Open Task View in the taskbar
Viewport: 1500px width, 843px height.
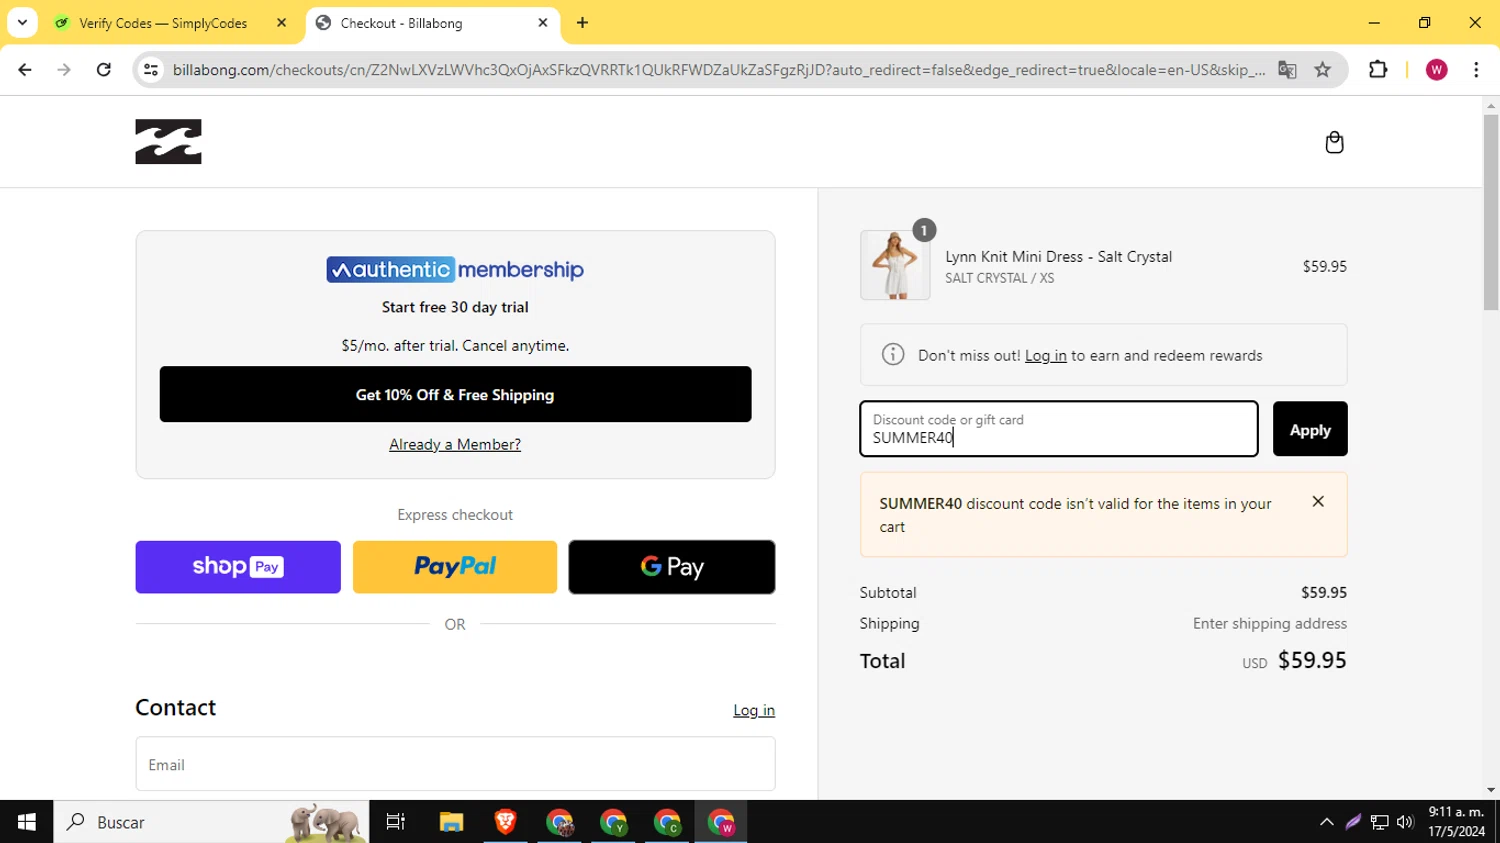click(396, 822)
